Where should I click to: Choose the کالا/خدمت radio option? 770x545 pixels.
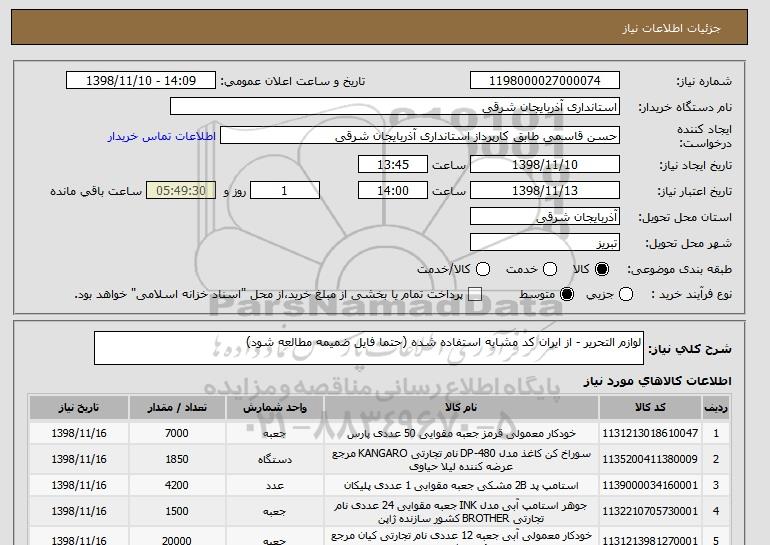(483, 269)
